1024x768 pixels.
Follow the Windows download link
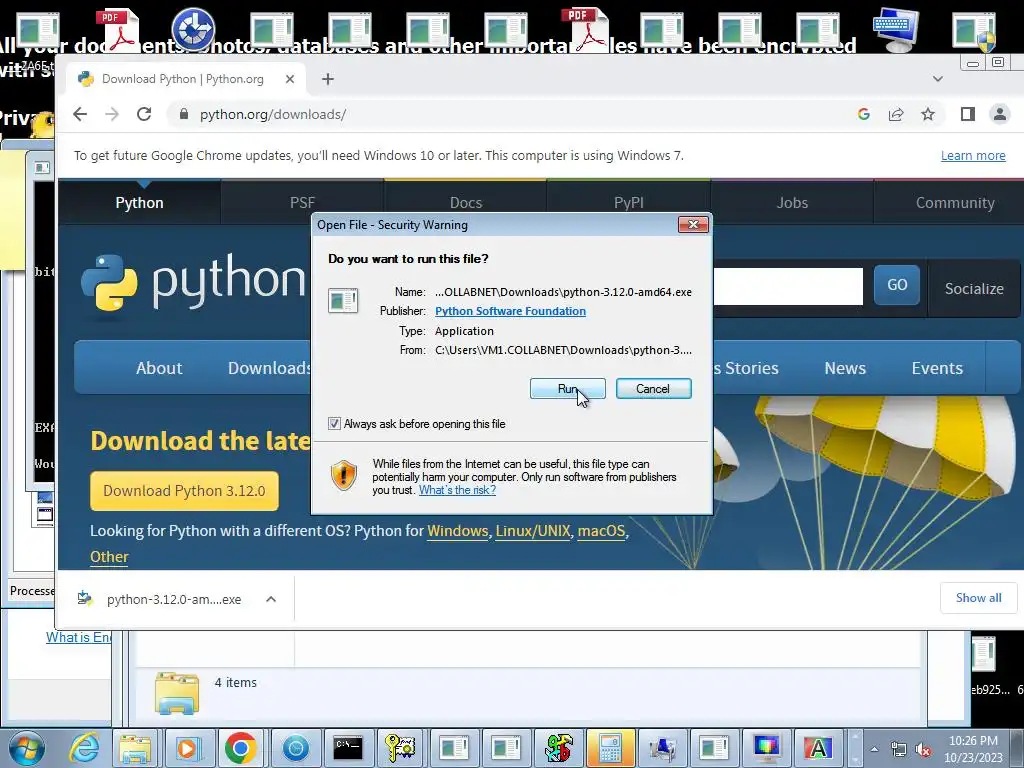pyautogui.click(x=457, y=531)
